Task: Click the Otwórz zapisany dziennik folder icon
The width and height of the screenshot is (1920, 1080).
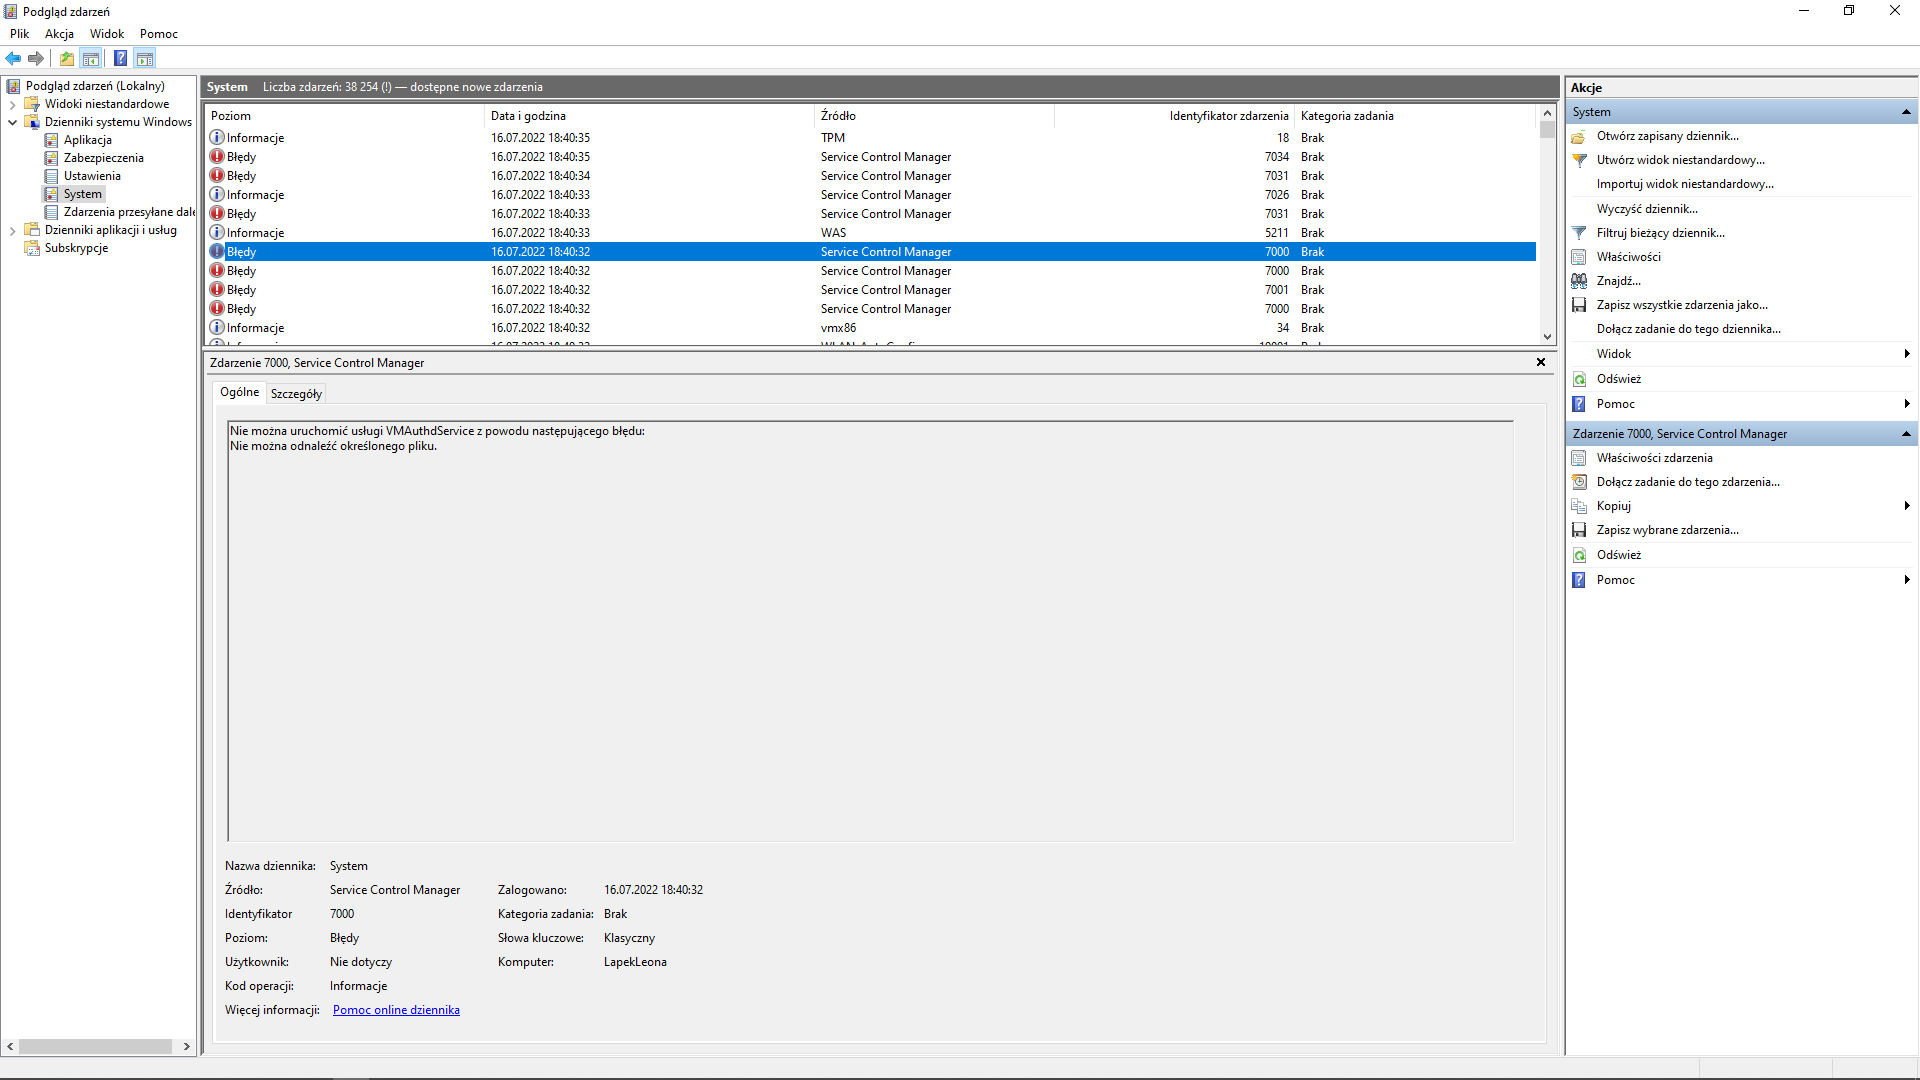Action: (1579, 136)
